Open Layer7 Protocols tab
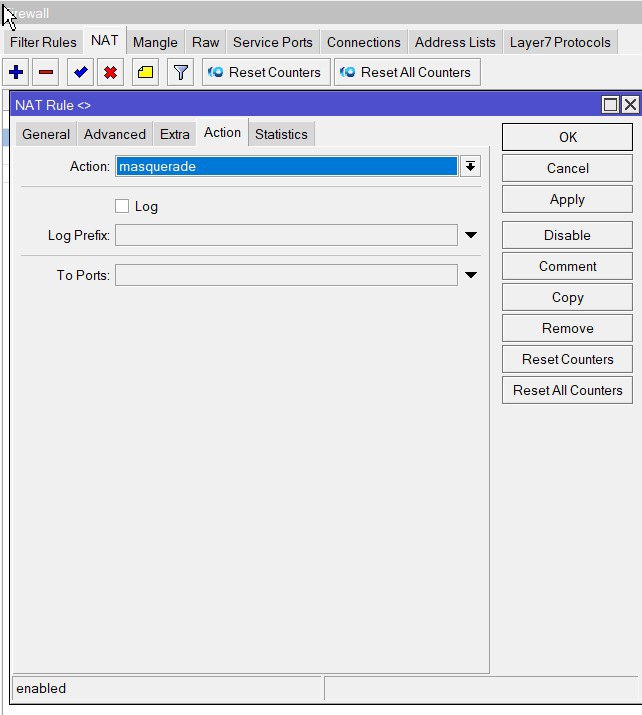The image size is (642, 715). pyautogui.click(x=560, y=42)
